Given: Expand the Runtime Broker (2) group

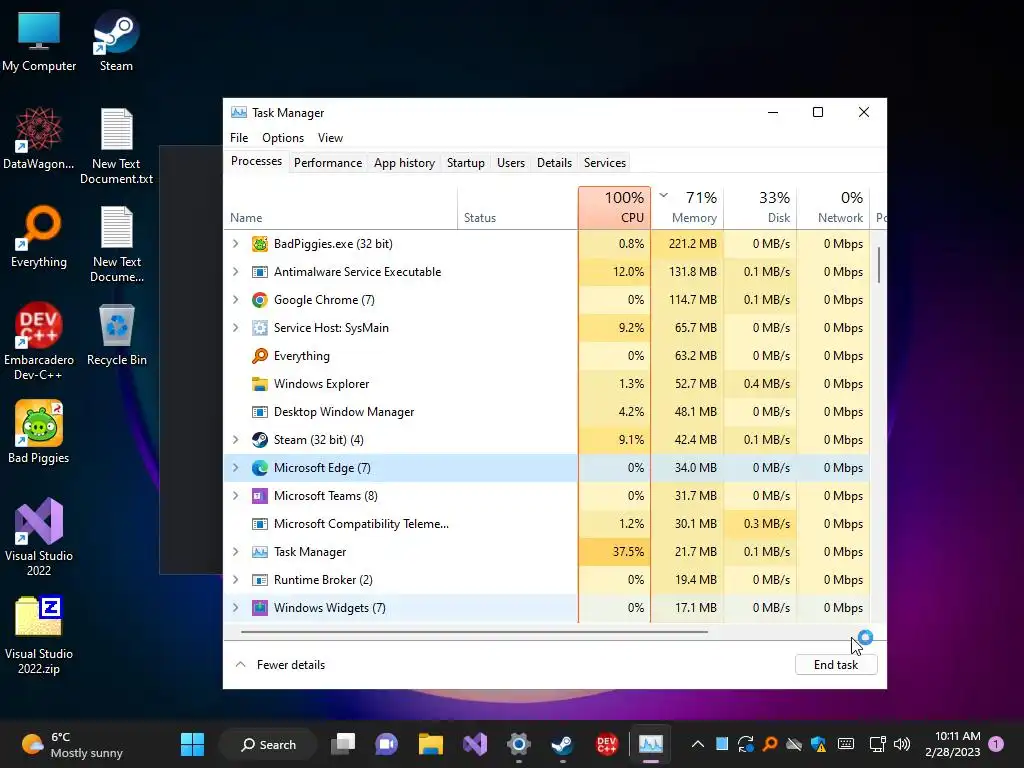Looking at the screenshot, I should [x=236, y=580].
